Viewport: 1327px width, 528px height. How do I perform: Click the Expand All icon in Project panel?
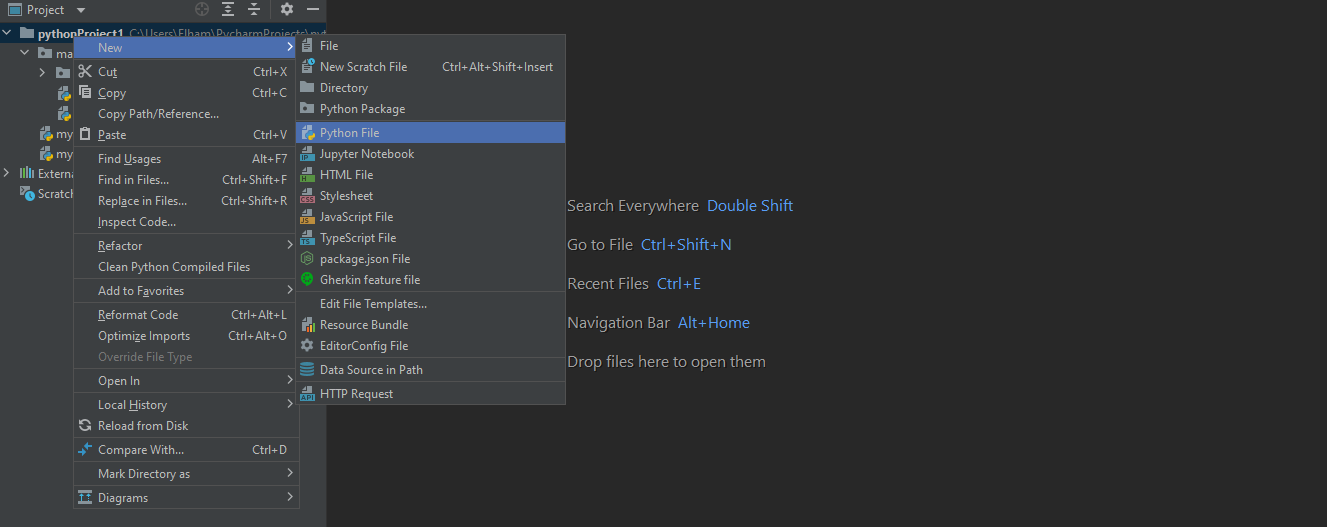click(228, 9)
